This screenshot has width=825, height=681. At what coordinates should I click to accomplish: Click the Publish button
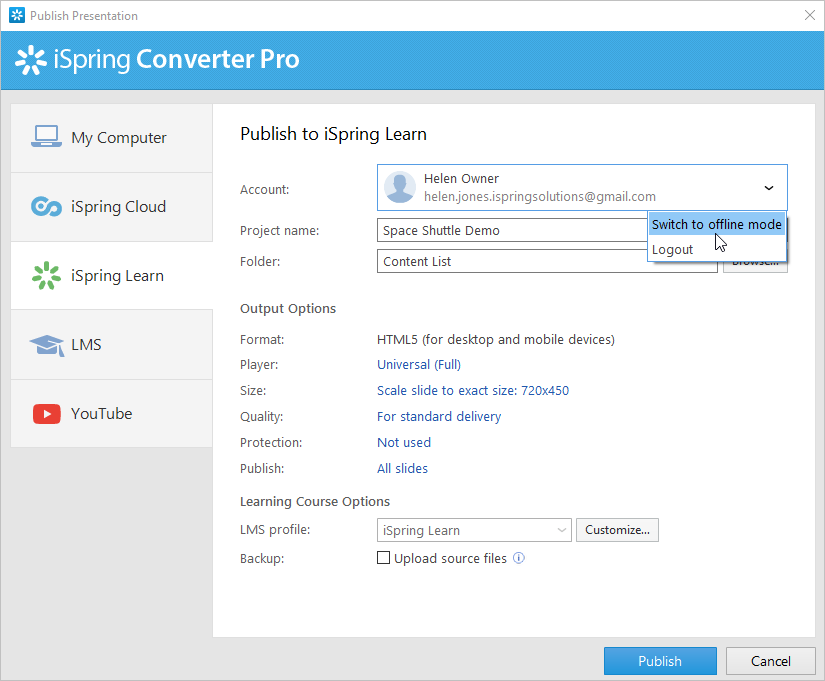pyautogui.click(x=660, y=661)
